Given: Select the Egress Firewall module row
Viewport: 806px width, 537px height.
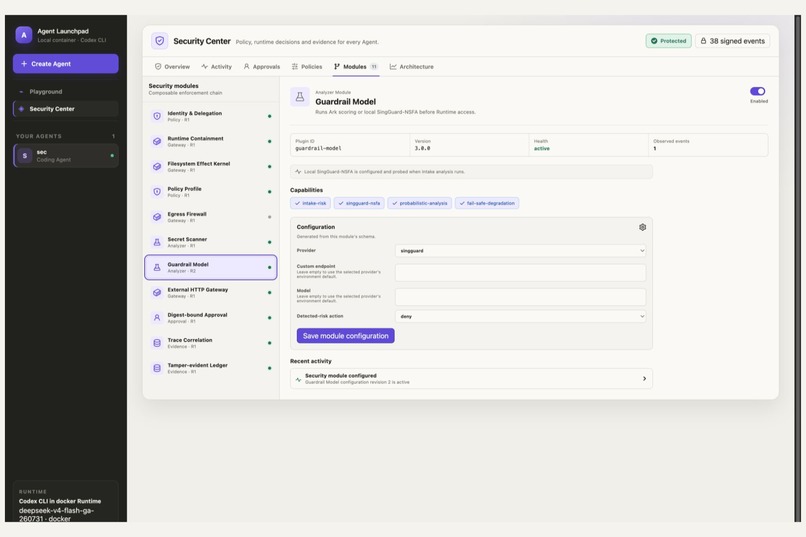Looking at the screenshot, I should 211,217.
